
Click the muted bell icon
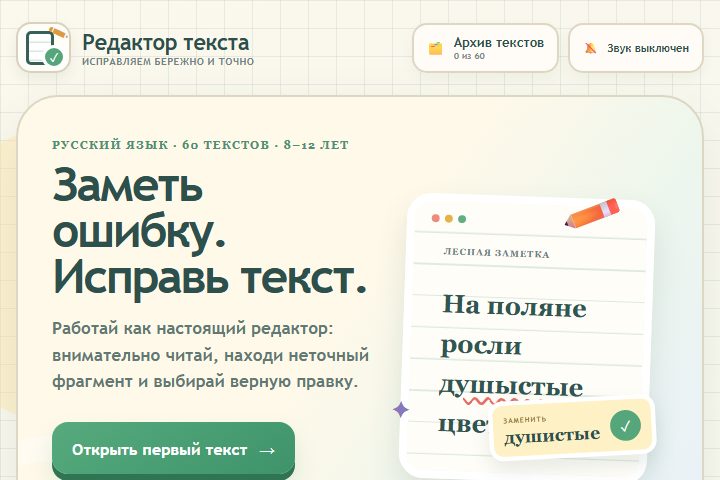tap(591, 48)
